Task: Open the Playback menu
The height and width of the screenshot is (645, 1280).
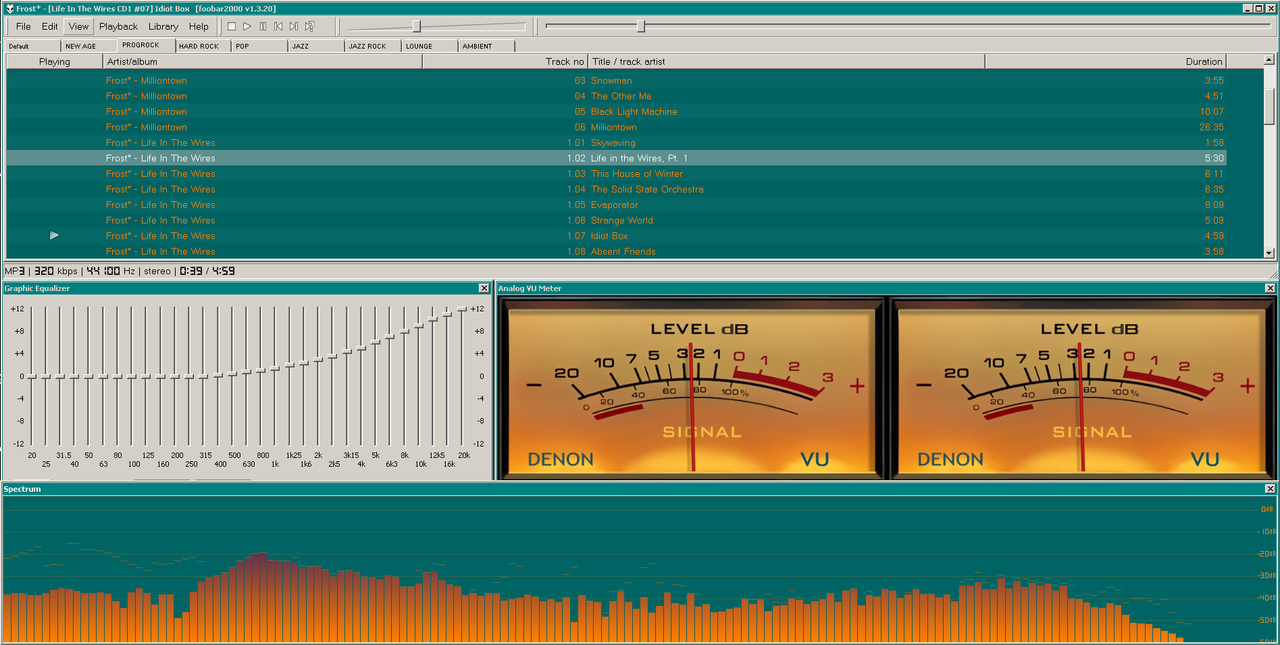Action: point(119,27)
